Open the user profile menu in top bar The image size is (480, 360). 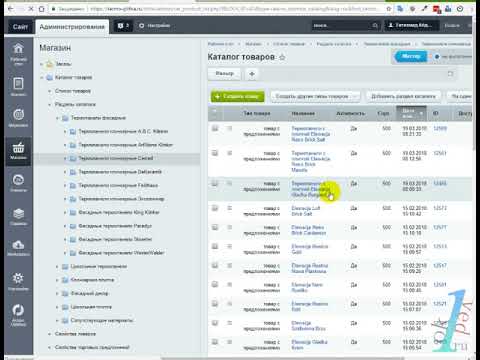[x=411, y=26]
